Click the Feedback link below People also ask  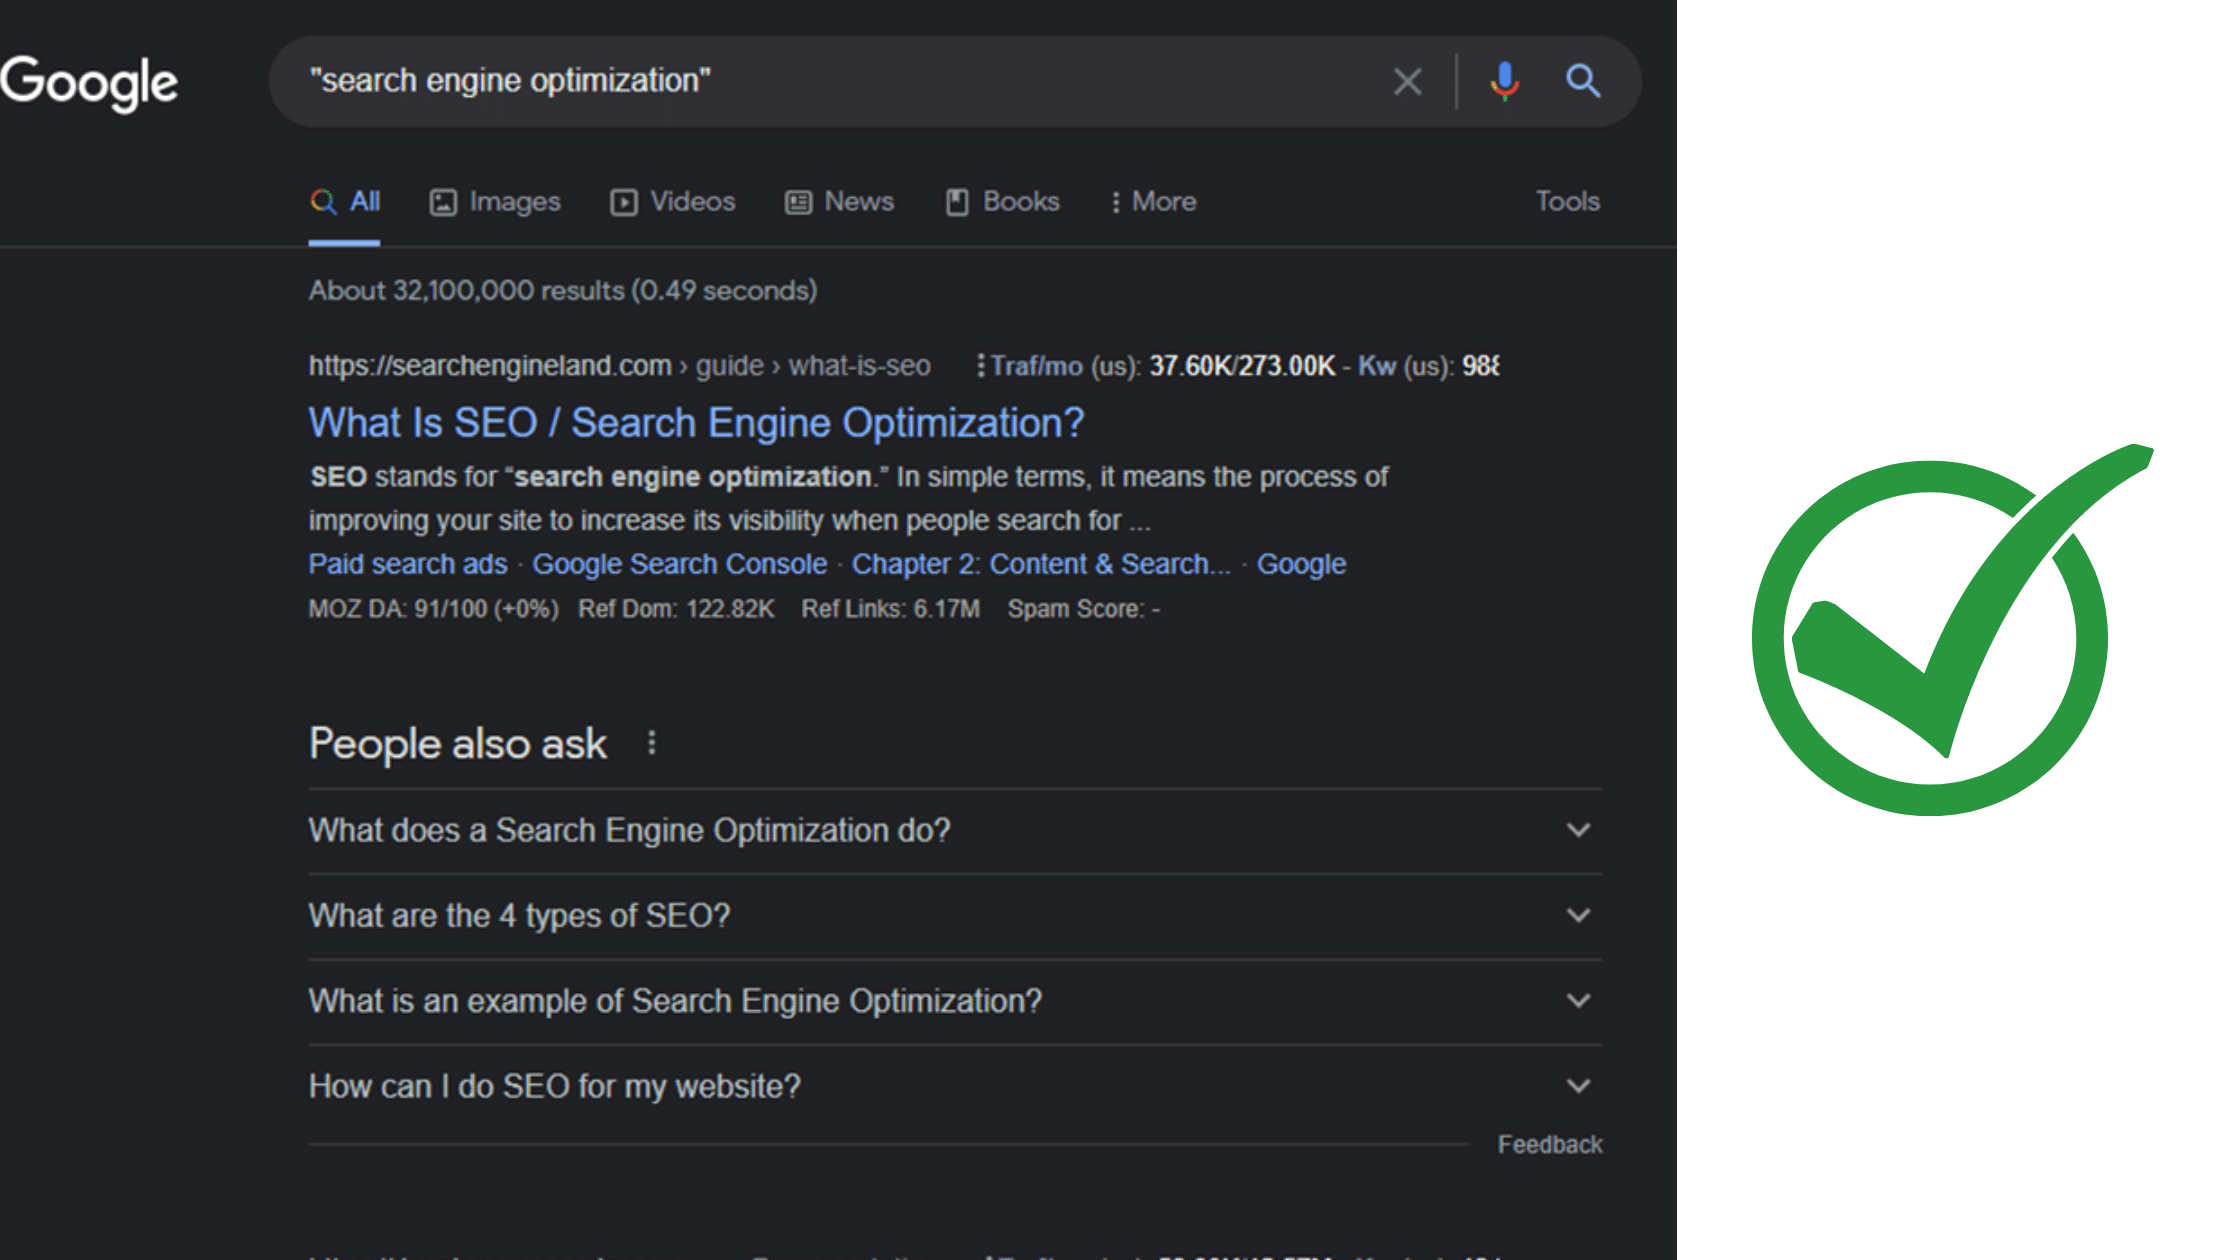point(1550,1145)
